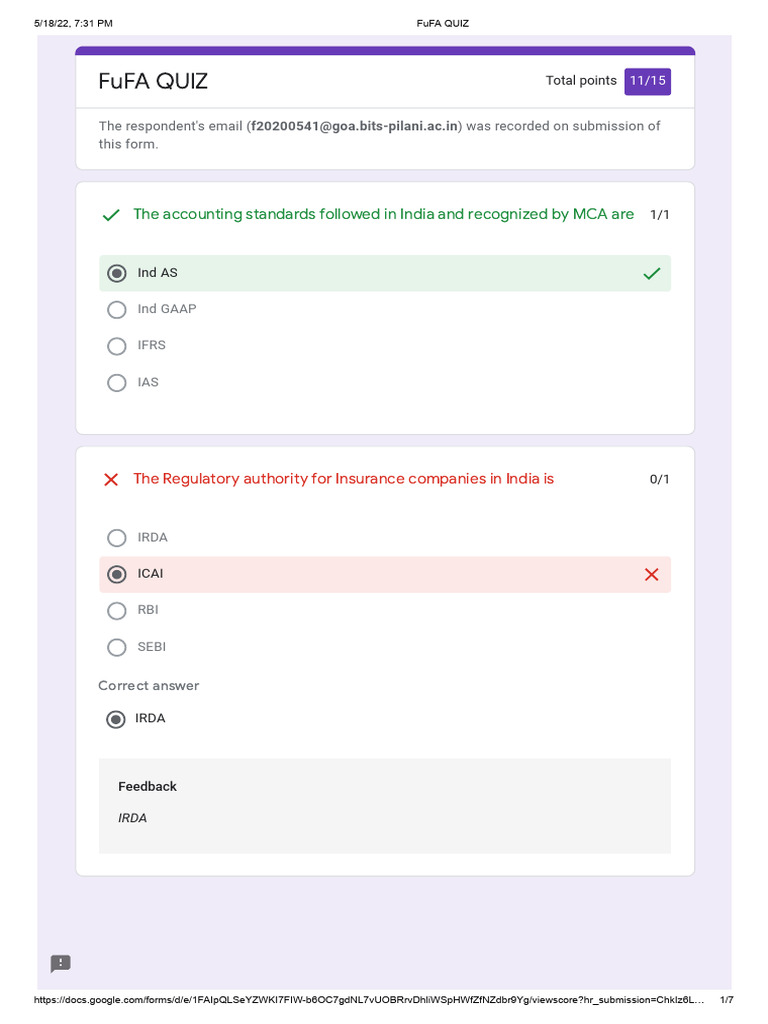
Task: Click the 0/1 score on insurance question
Action: coord(660,480)
